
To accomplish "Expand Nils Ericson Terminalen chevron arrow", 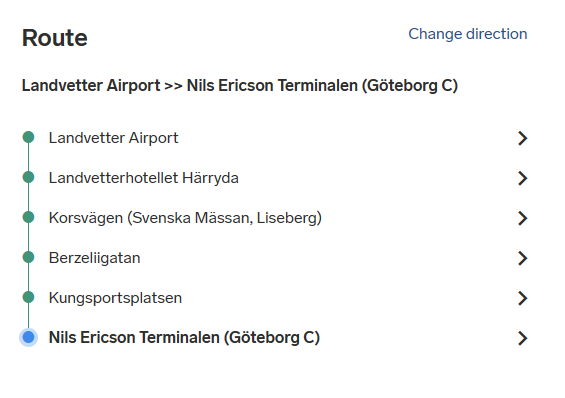I will [x=522, y=338].
